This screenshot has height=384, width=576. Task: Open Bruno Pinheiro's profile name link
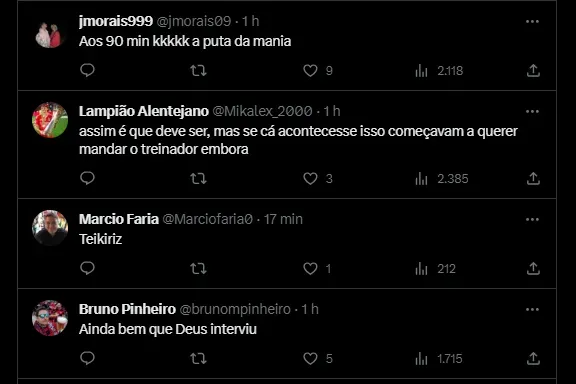tap(127, 309)
